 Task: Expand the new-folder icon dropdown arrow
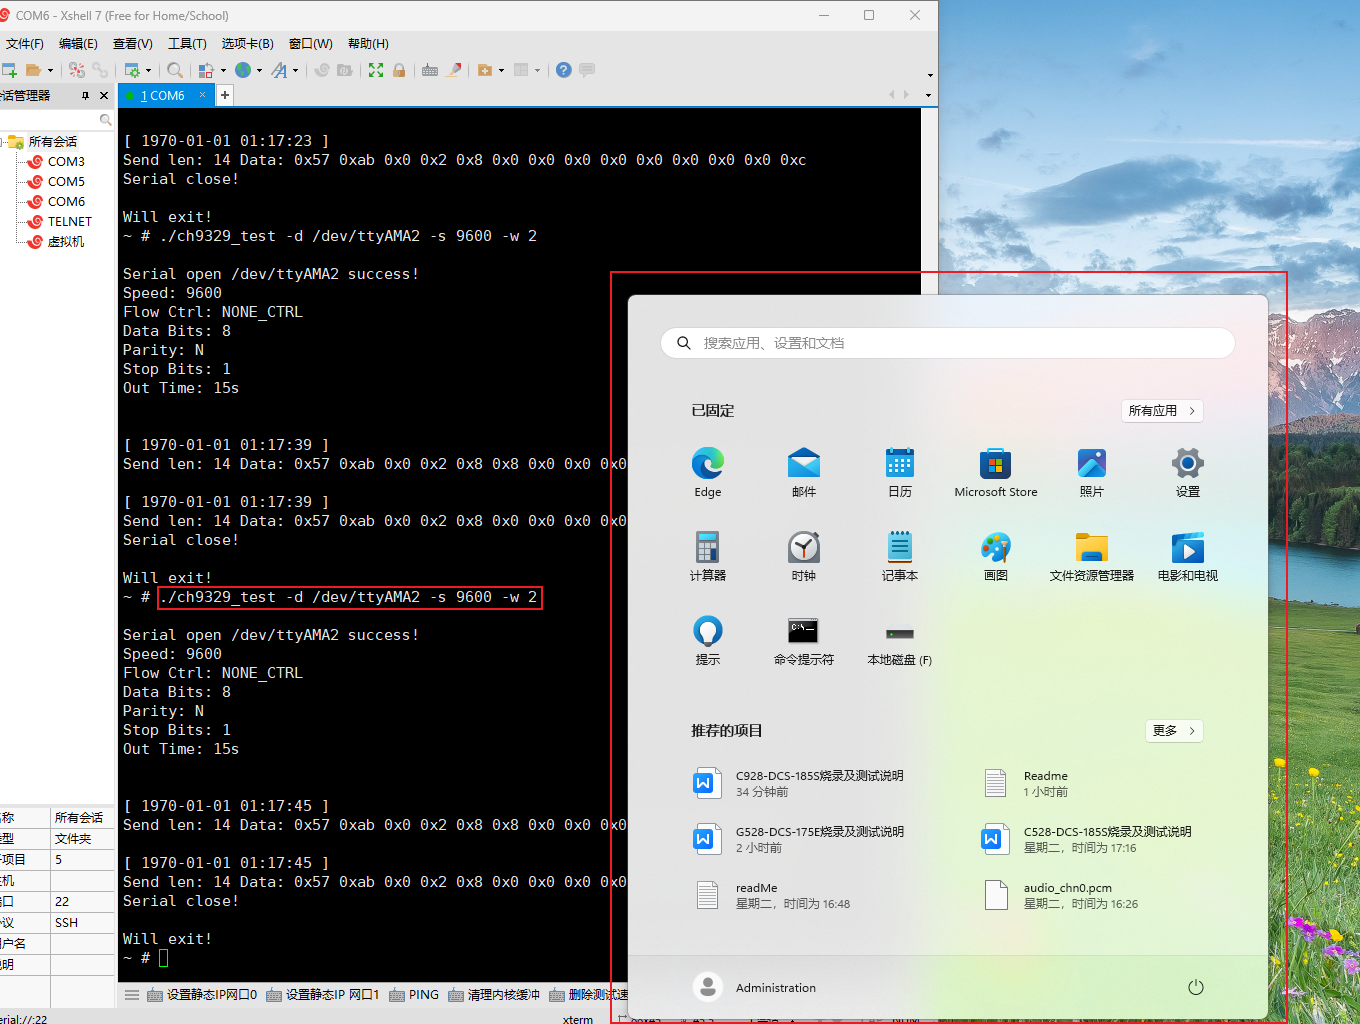(x=501, y=70)
